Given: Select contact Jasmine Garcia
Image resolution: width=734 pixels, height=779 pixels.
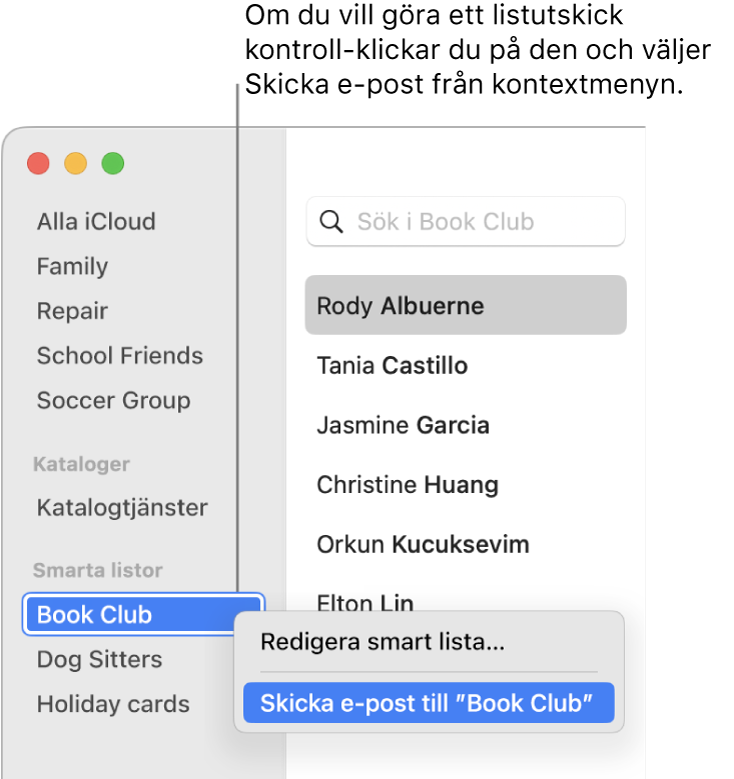Looking at the screenshot, I should click(x=403, y=426).
